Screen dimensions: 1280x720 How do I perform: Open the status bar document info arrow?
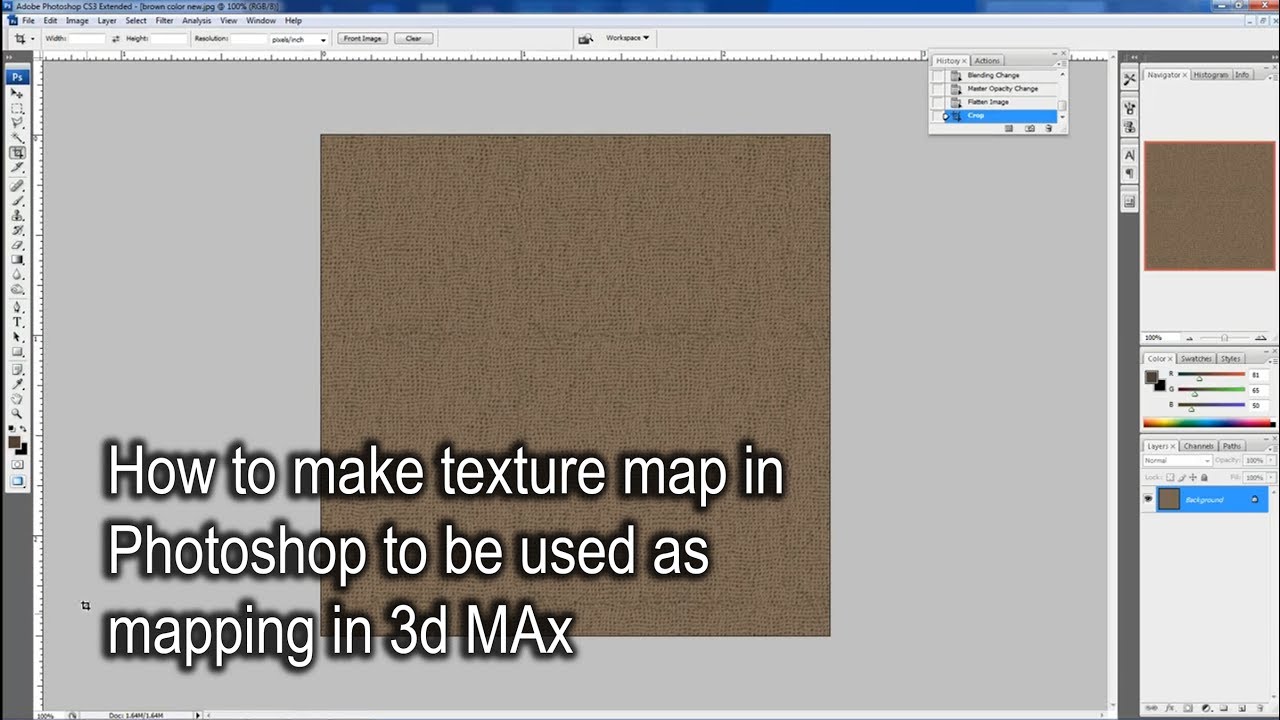[x=198, y=715]
